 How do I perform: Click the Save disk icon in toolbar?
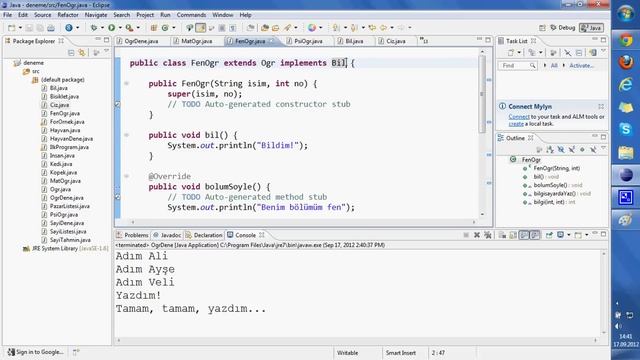(x=29, y=28)
